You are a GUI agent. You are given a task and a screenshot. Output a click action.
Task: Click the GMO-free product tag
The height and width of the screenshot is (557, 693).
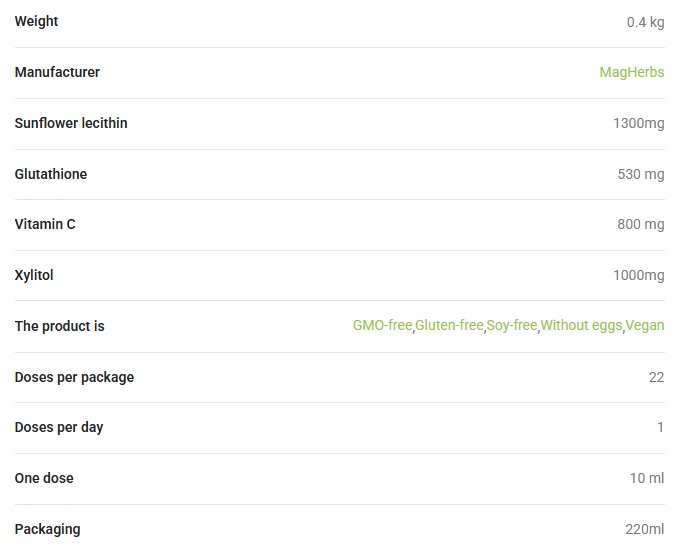382,326
